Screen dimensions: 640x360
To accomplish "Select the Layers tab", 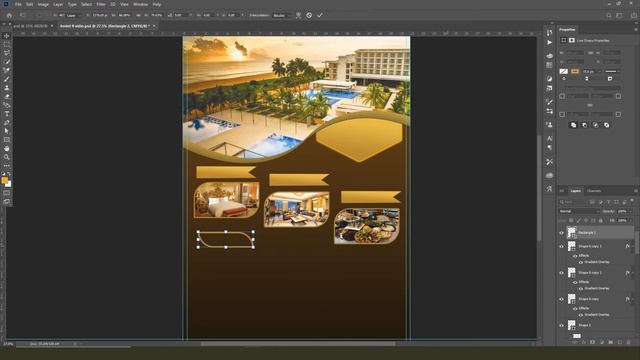I will coord(576,191).
